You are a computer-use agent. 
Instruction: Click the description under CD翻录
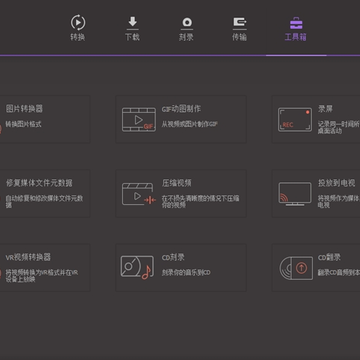[339, 273]
